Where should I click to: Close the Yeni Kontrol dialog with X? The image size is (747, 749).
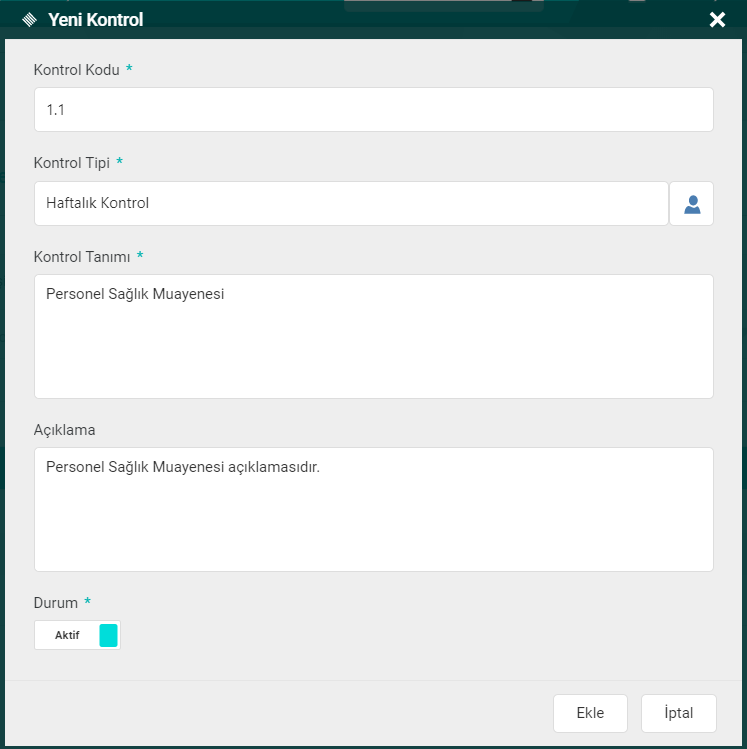pos(717,20)
